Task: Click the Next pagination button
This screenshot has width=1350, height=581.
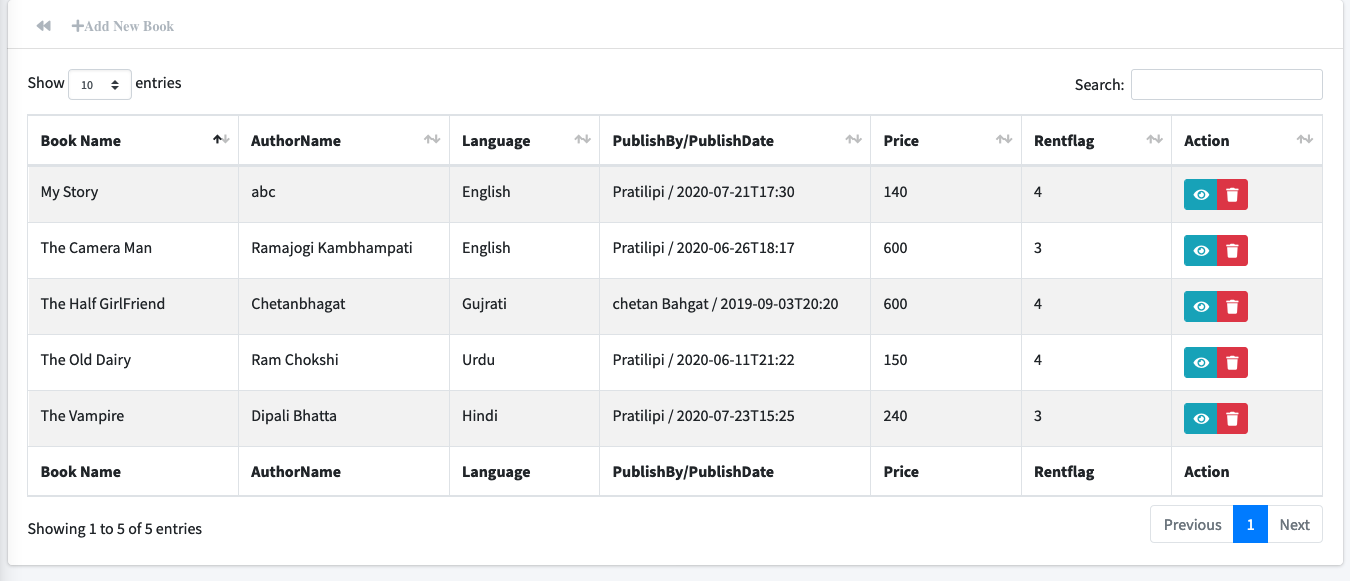Action: coord(1294,525)
